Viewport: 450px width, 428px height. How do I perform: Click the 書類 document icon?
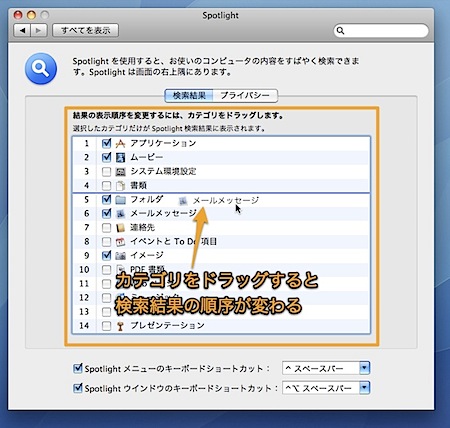[120, 186]
